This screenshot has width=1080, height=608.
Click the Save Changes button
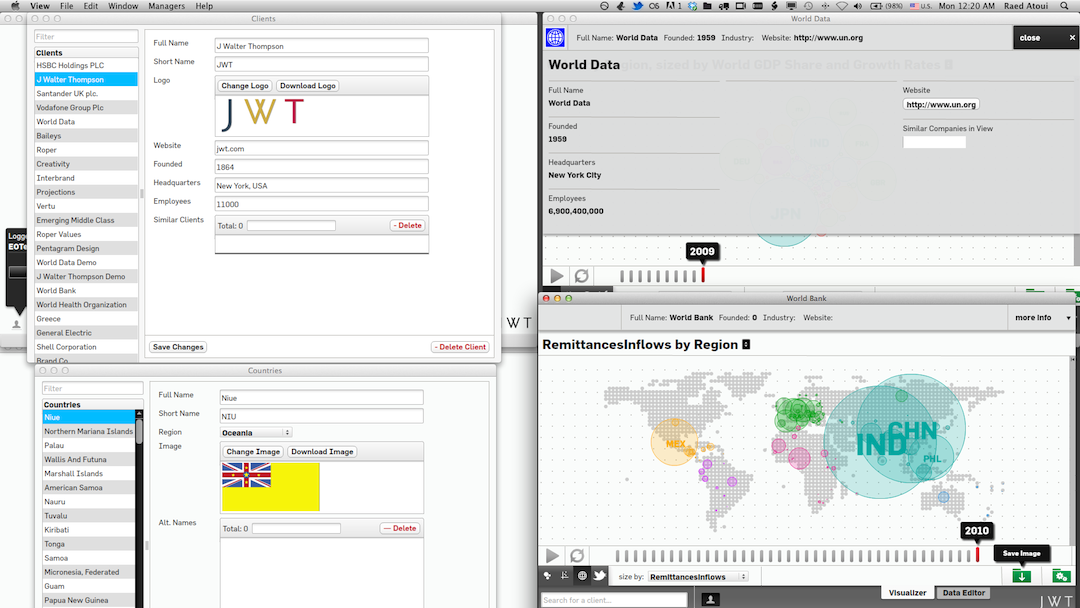pyautogui.click(x=178, y=347)
